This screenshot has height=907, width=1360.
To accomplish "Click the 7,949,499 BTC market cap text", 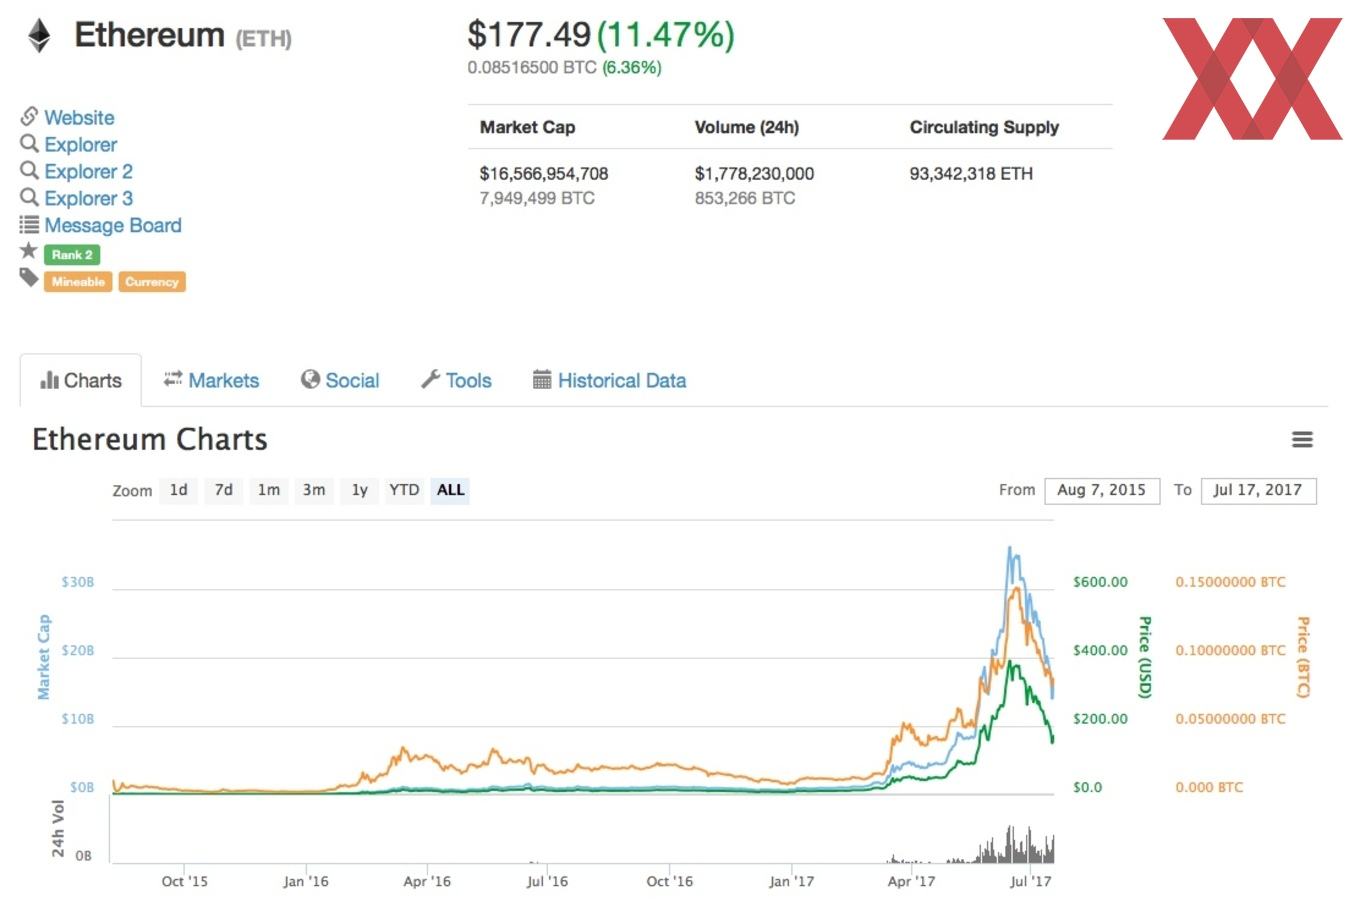I will pos(537,198).
